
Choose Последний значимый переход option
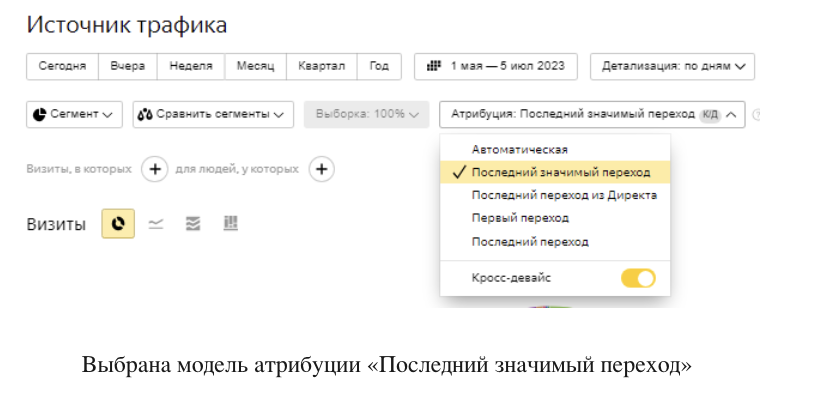[555, 172]
